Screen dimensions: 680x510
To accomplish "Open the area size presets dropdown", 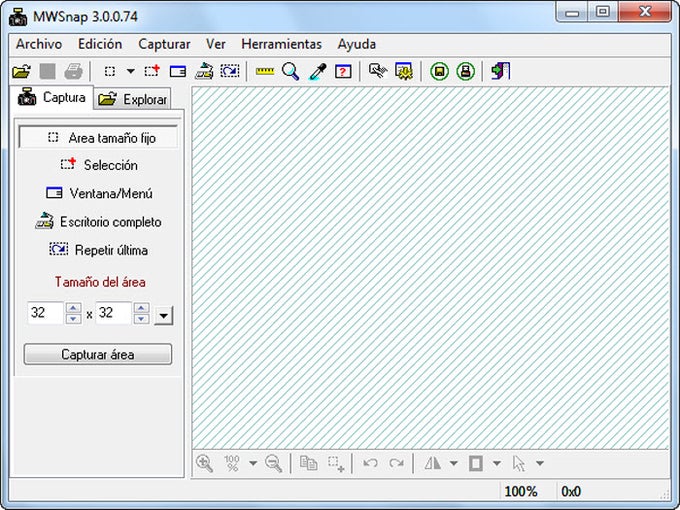I will (x=163, y=315).
